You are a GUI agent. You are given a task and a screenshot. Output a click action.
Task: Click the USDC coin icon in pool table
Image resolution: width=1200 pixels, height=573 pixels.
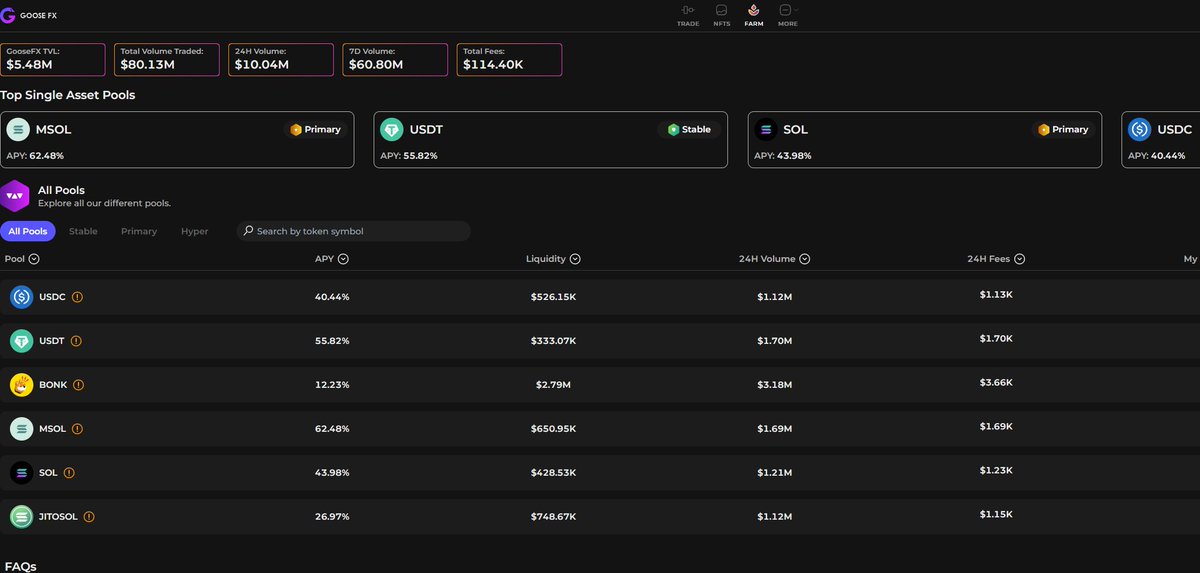[x=21, y=297]
